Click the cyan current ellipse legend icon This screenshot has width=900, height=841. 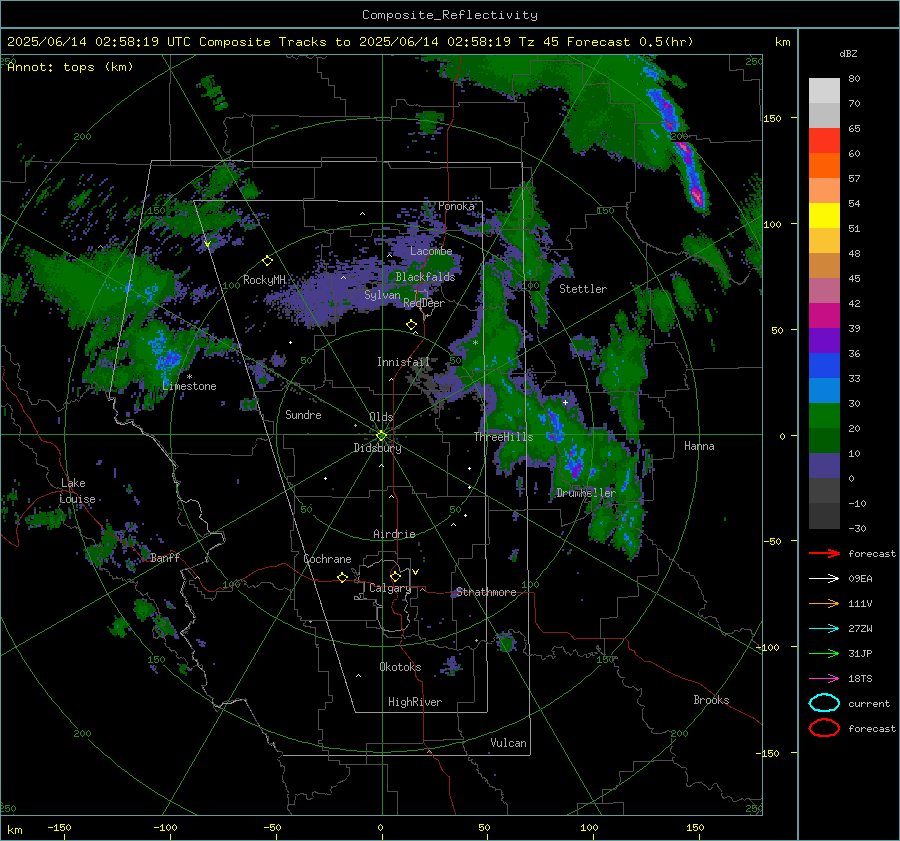824,703
